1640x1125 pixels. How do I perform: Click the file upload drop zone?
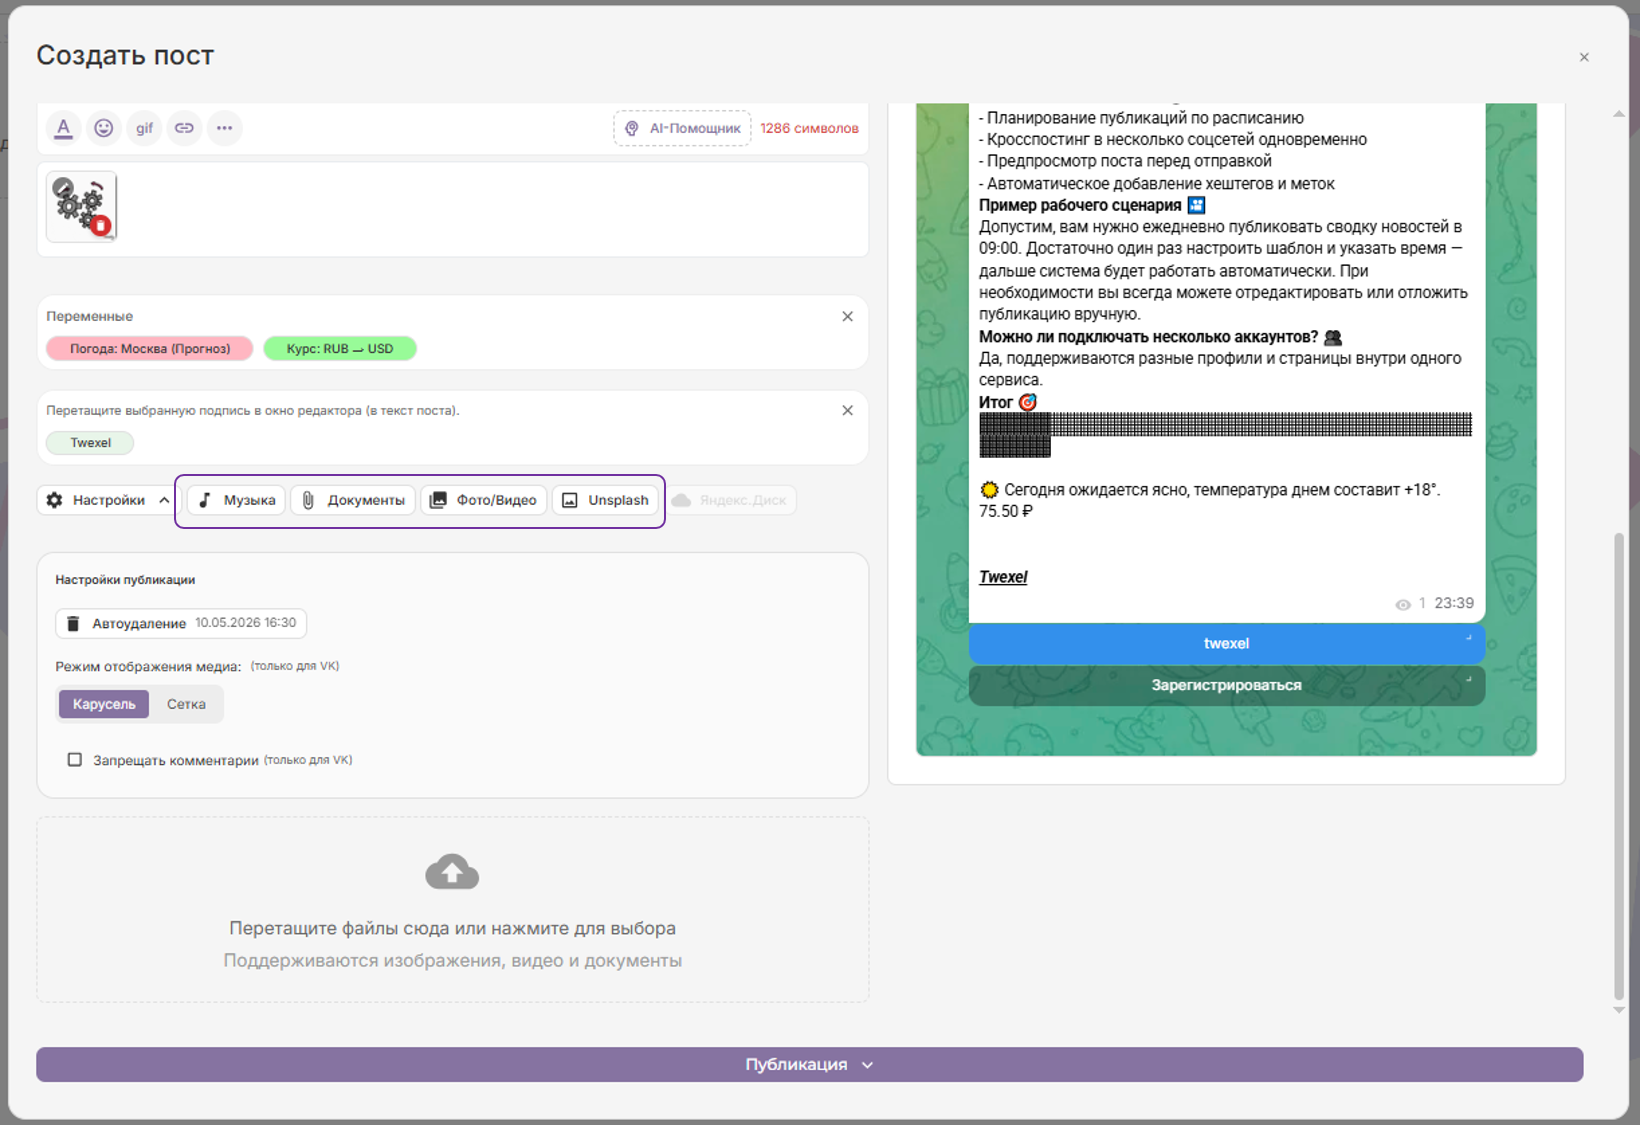click(x=452, y=909)
